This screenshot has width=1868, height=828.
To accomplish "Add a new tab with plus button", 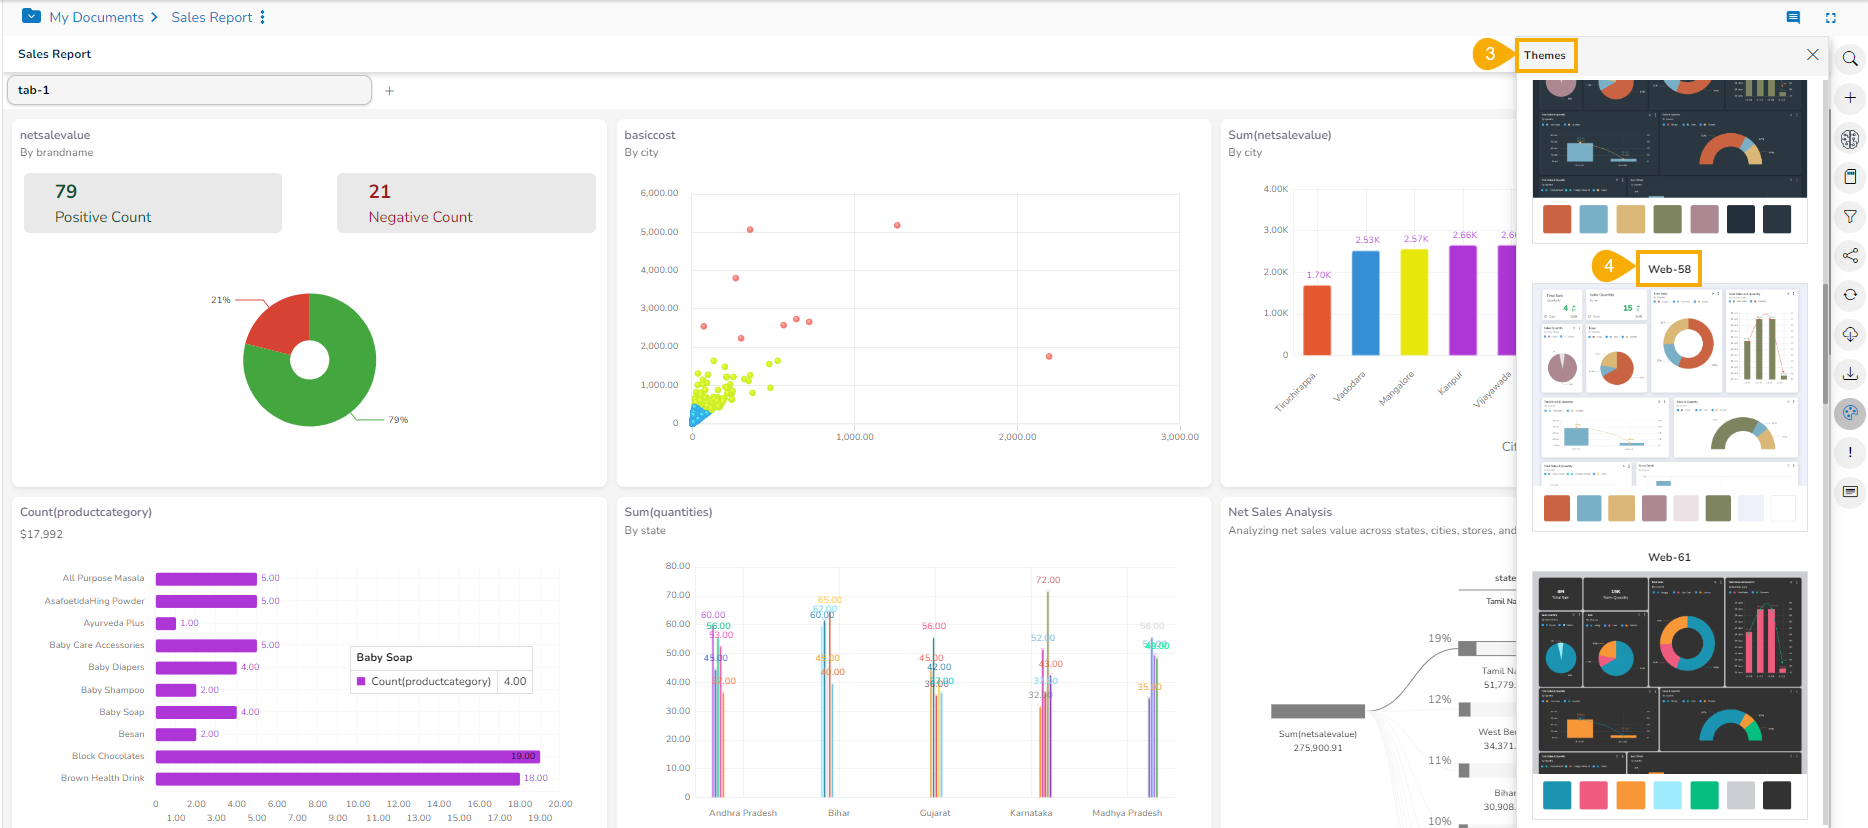I will [389, 91].
